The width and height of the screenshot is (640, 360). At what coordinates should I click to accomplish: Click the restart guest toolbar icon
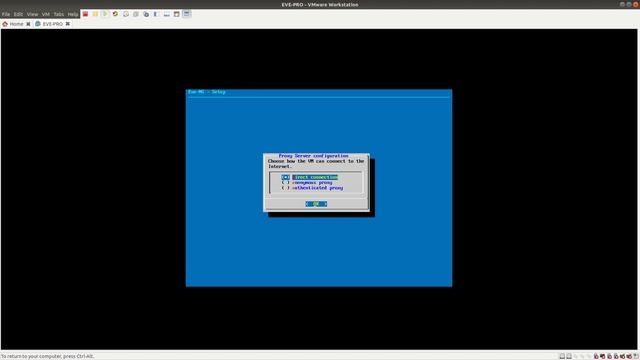(116, 14)
